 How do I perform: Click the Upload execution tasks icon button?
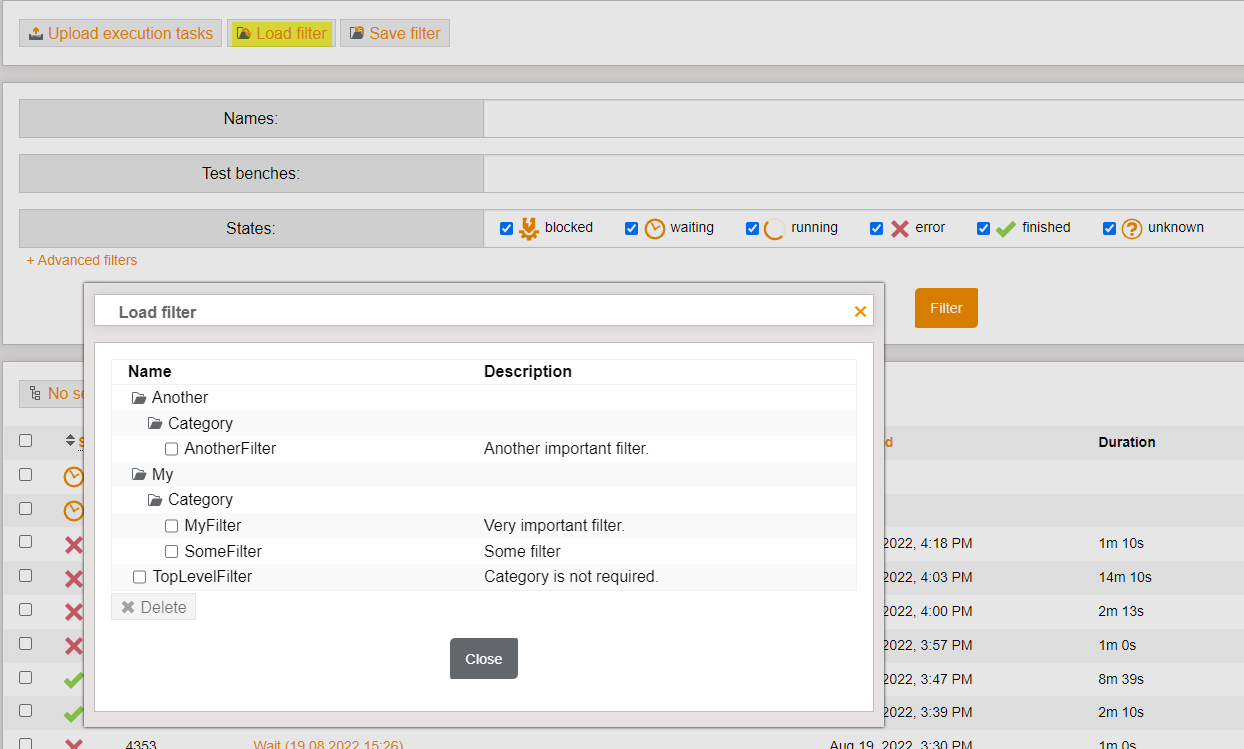35,32
